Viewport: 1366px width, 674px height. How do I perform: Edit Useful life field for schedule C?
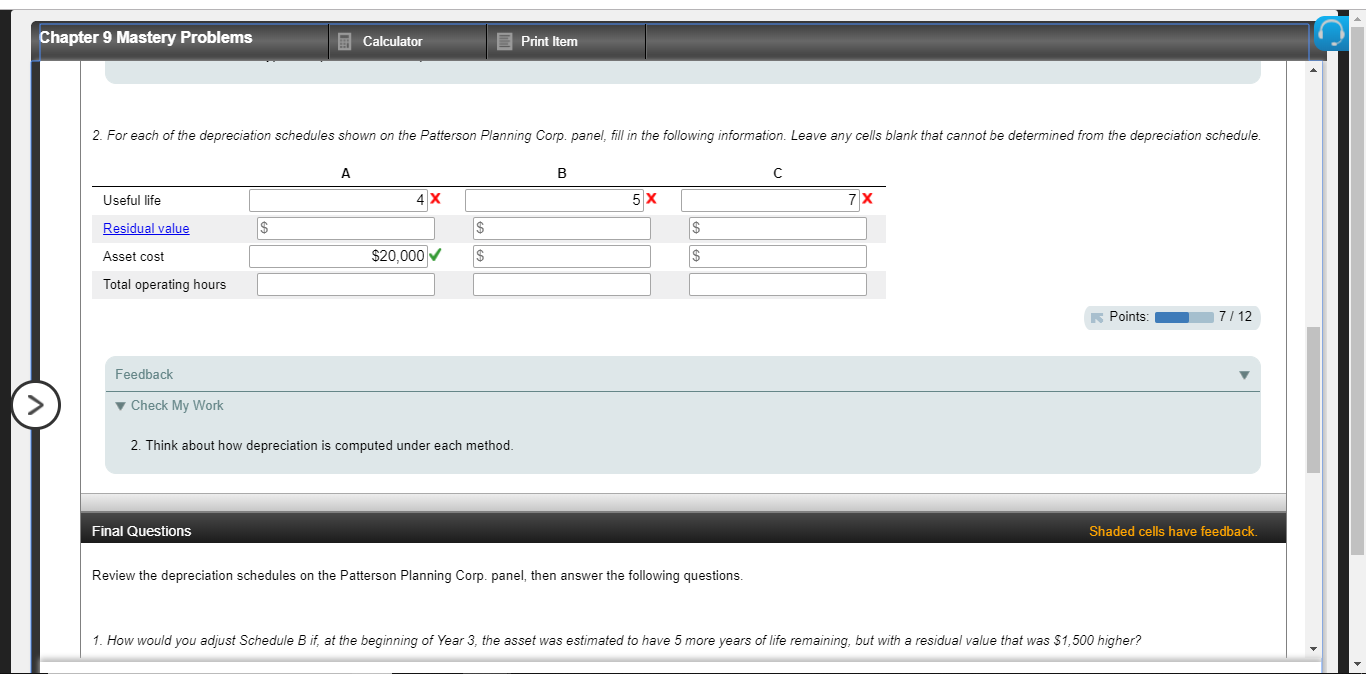[770, 200]
